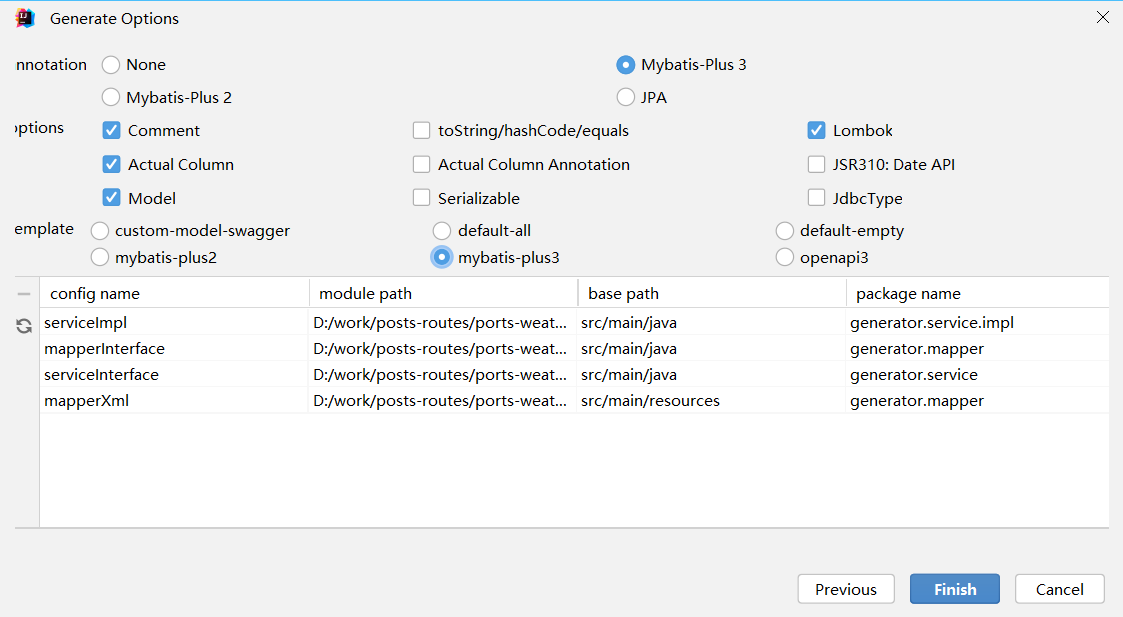Screen dimensions: 1123x617
Task: Select the mapperInterface config row
Action: pos(574,349)
